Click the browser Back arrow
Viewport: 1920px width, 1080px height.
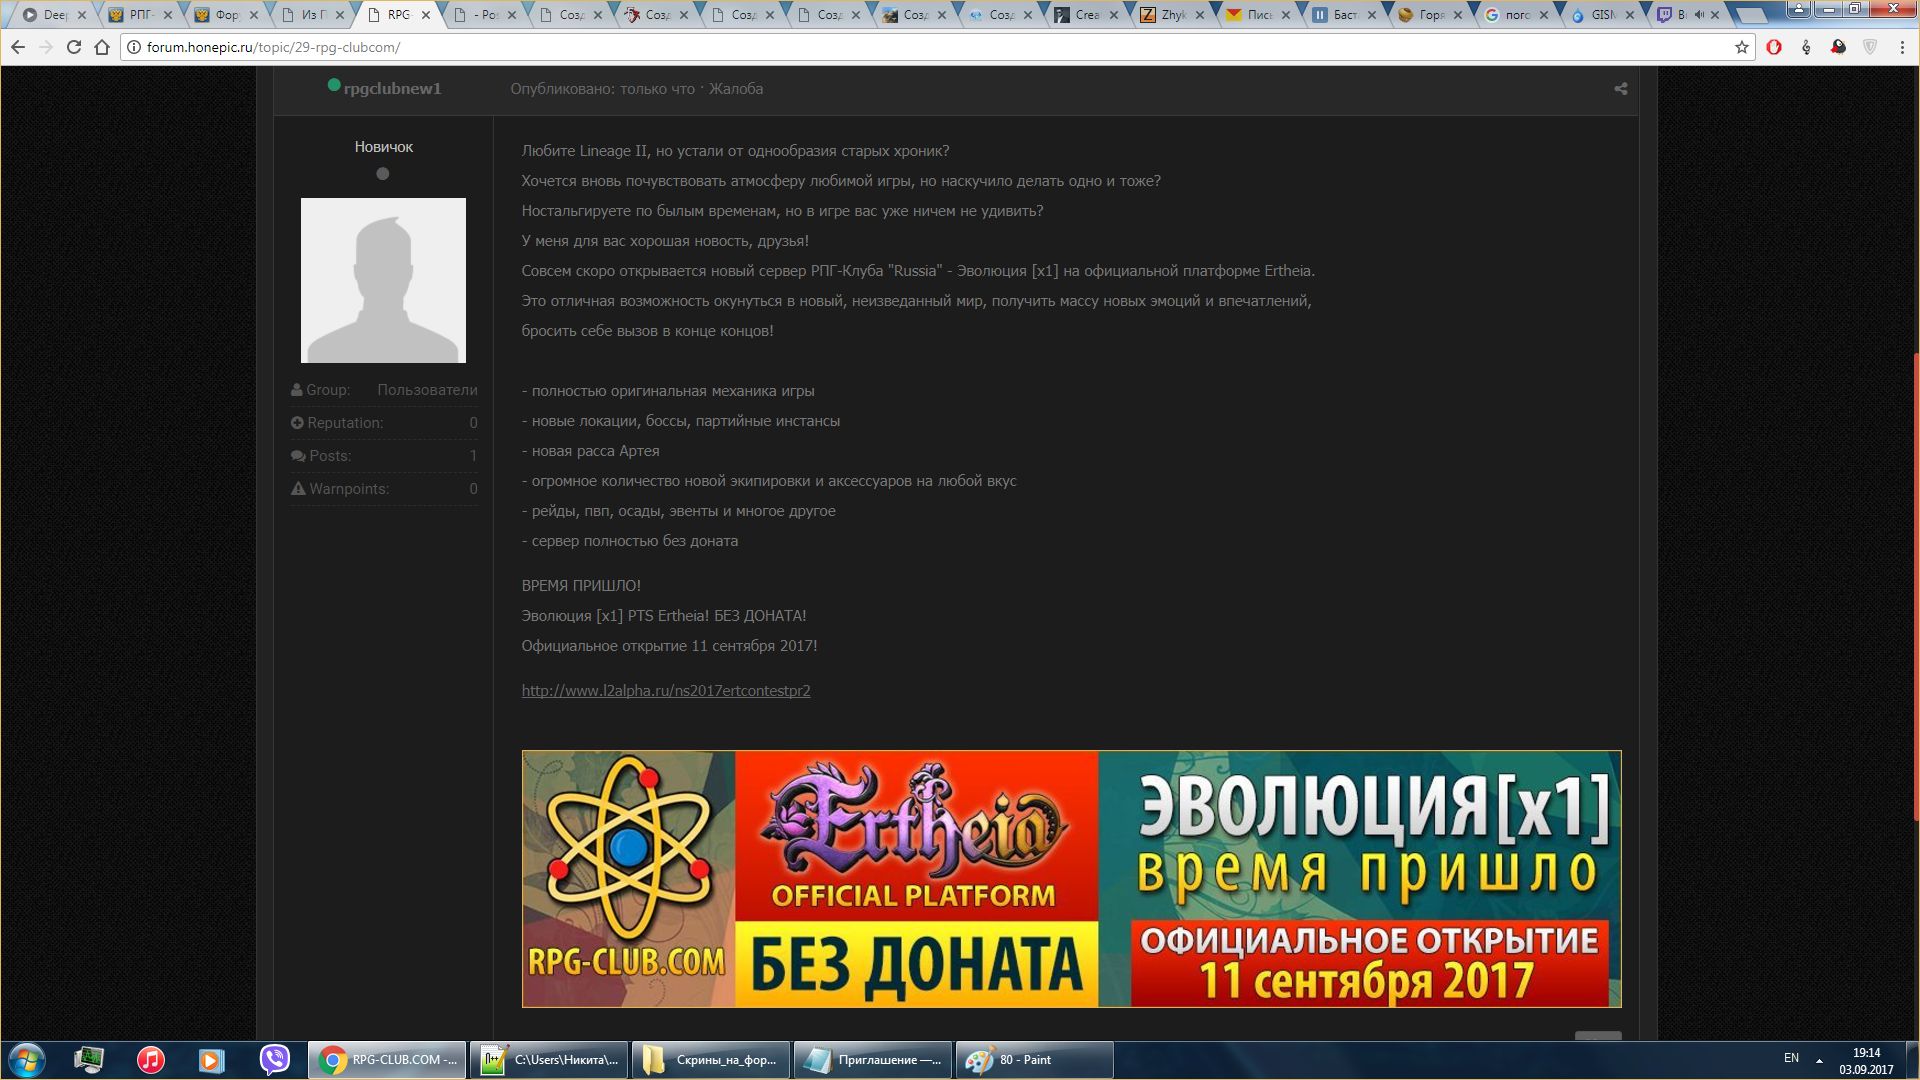tap(18, 47)
